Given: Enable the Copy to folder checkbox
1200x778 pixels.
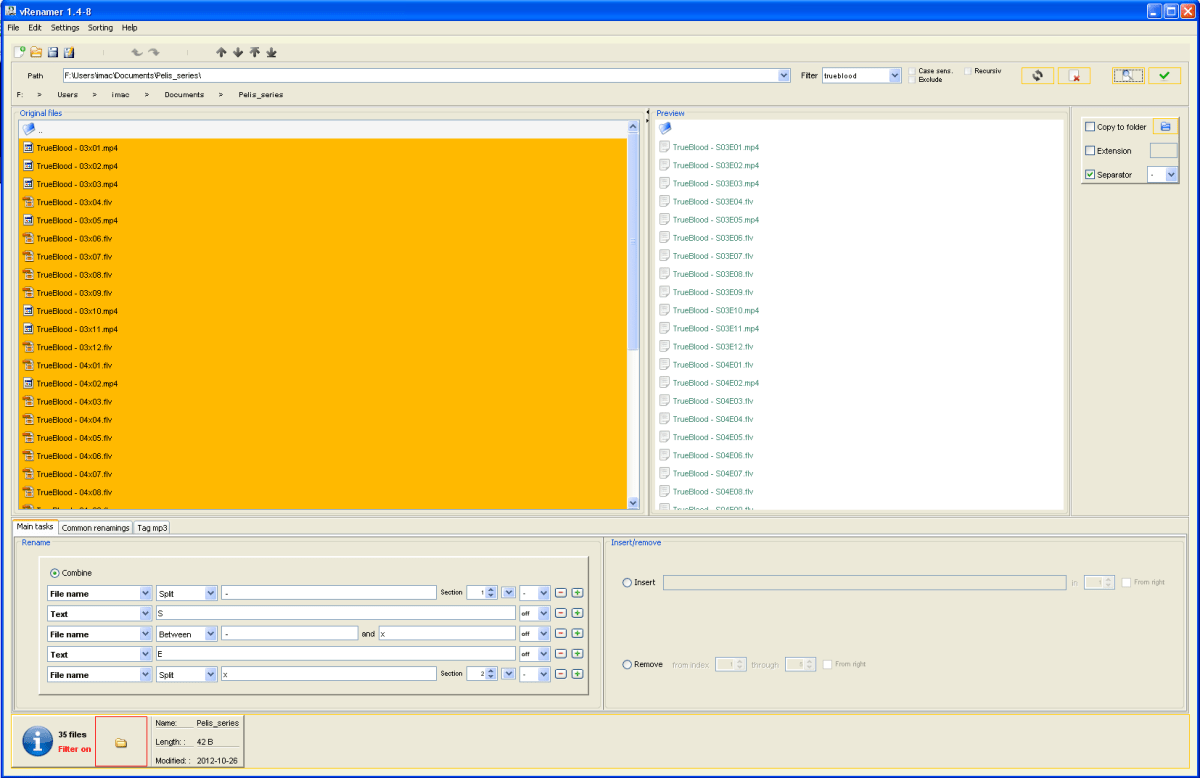Looking at the screenshot, I should coord(1090,127).
